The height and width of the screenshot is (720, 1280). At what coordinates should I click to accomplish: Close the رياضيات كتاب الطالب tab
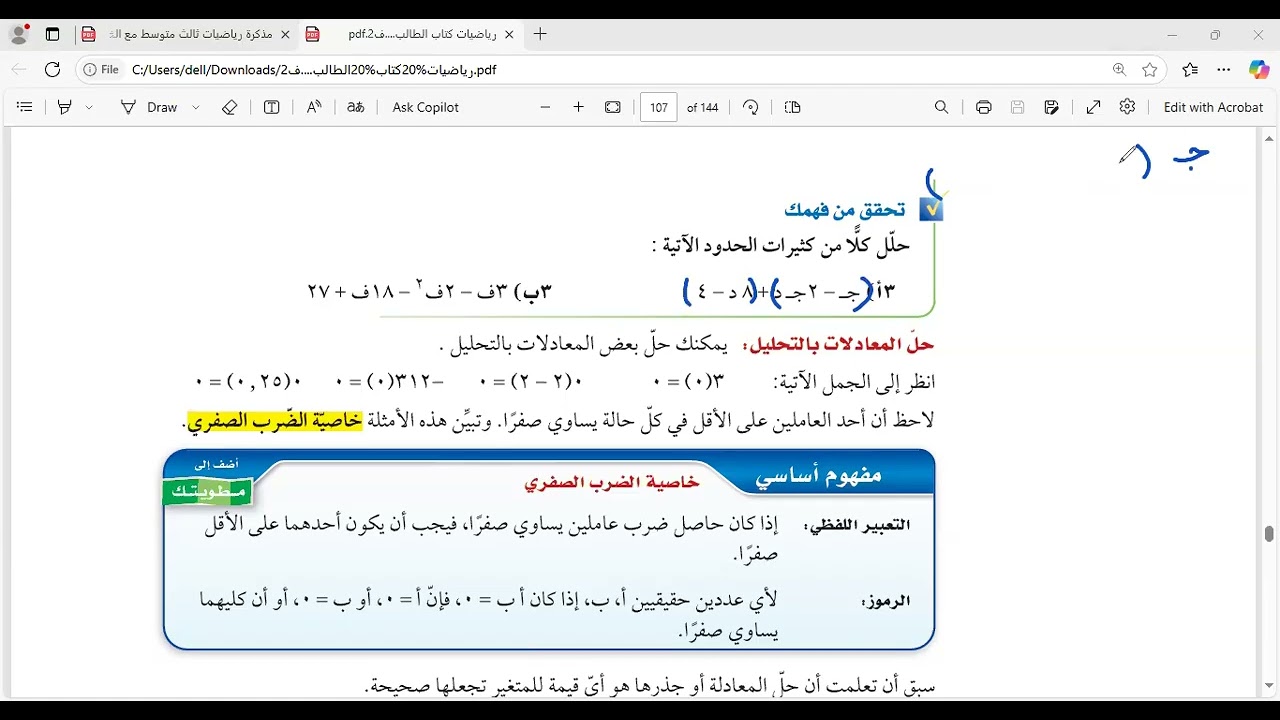coord(509,34)
